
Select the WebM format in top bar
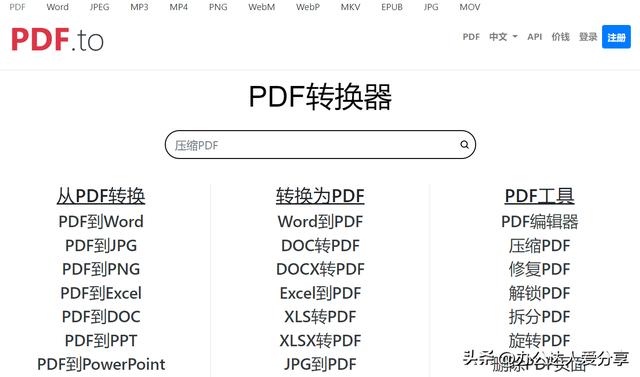tap(262, 7)
